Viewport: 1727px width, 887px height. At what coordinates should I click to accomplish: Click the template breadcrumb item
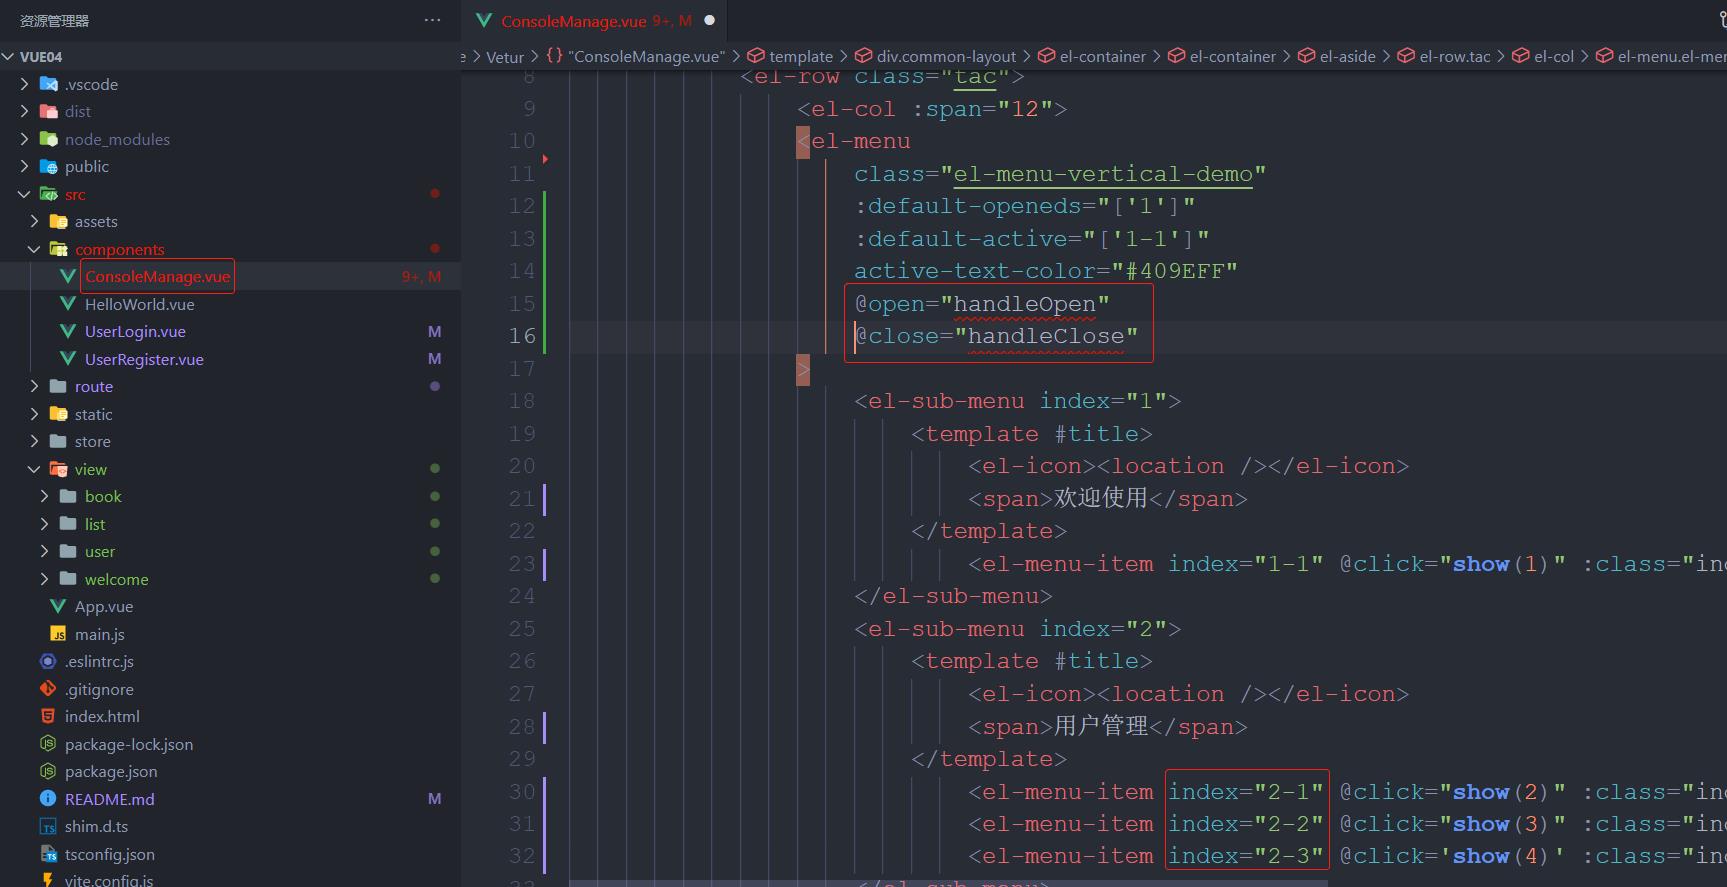point(790,57)
